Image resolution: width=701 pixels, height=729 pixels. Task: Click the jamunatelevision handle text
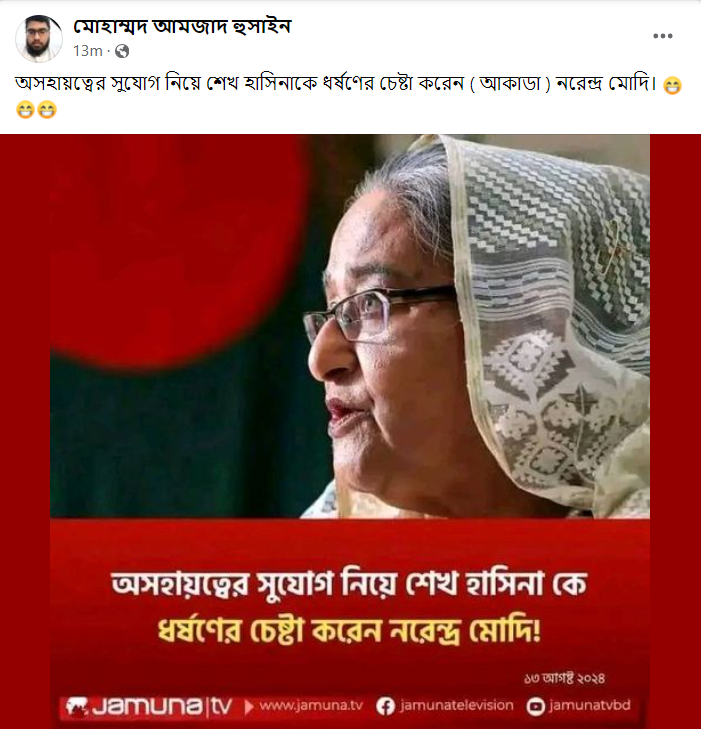click(456, 706)
